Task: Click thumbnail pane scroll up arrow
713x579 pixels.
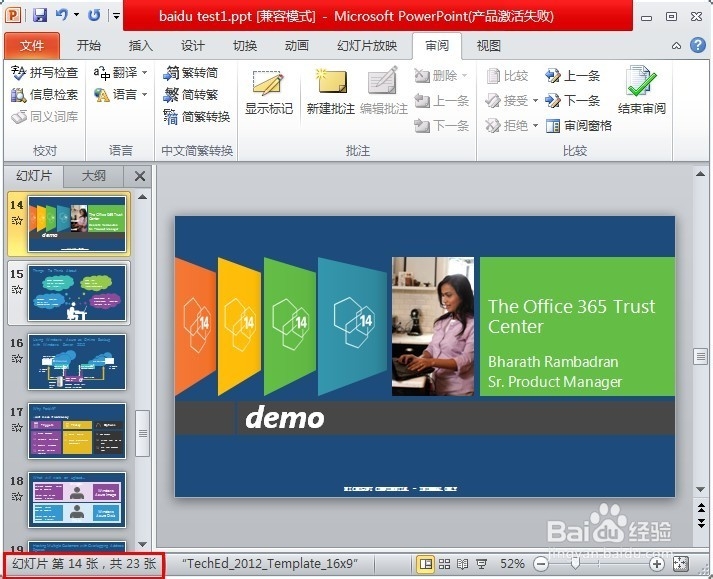Action: [x=142, y=197]
